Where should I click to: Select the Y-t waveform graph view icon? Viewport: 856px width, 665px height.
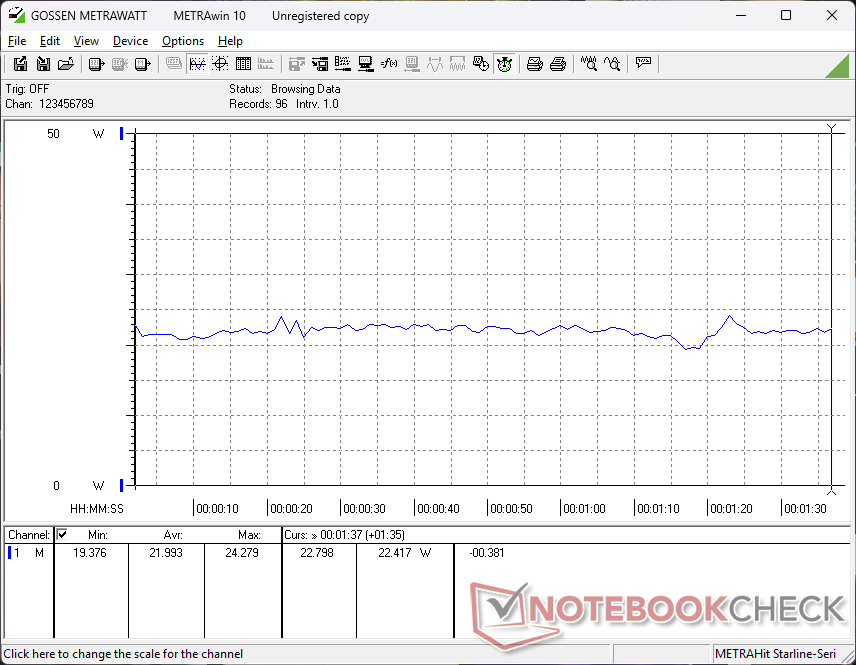[x=197, y=64]
